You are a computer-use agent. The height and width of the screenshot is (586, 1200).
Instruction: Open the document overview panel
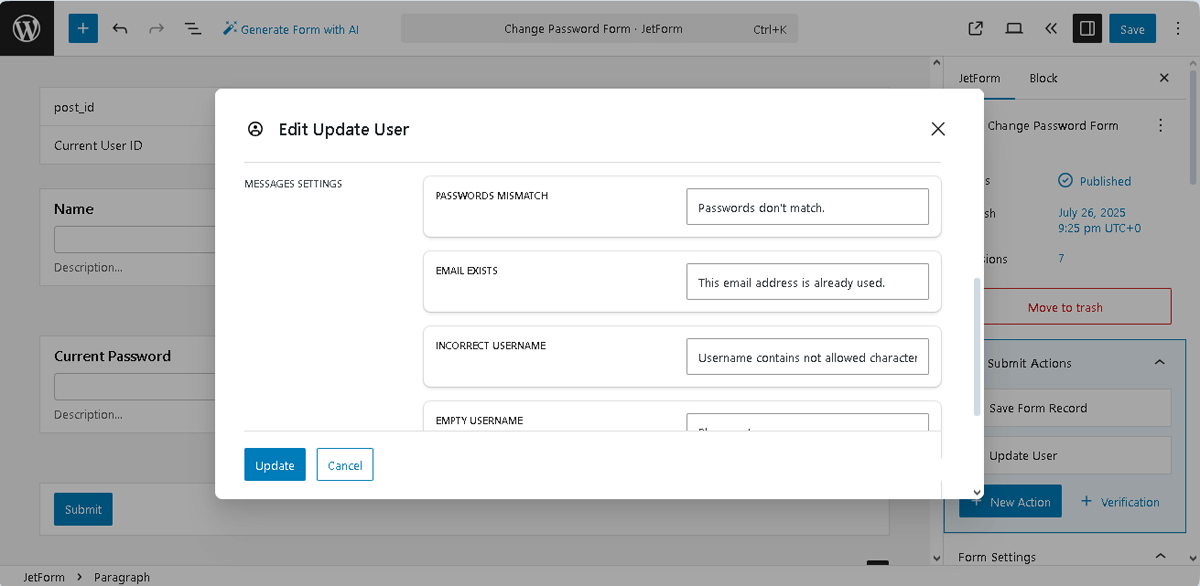click(193, 28)
